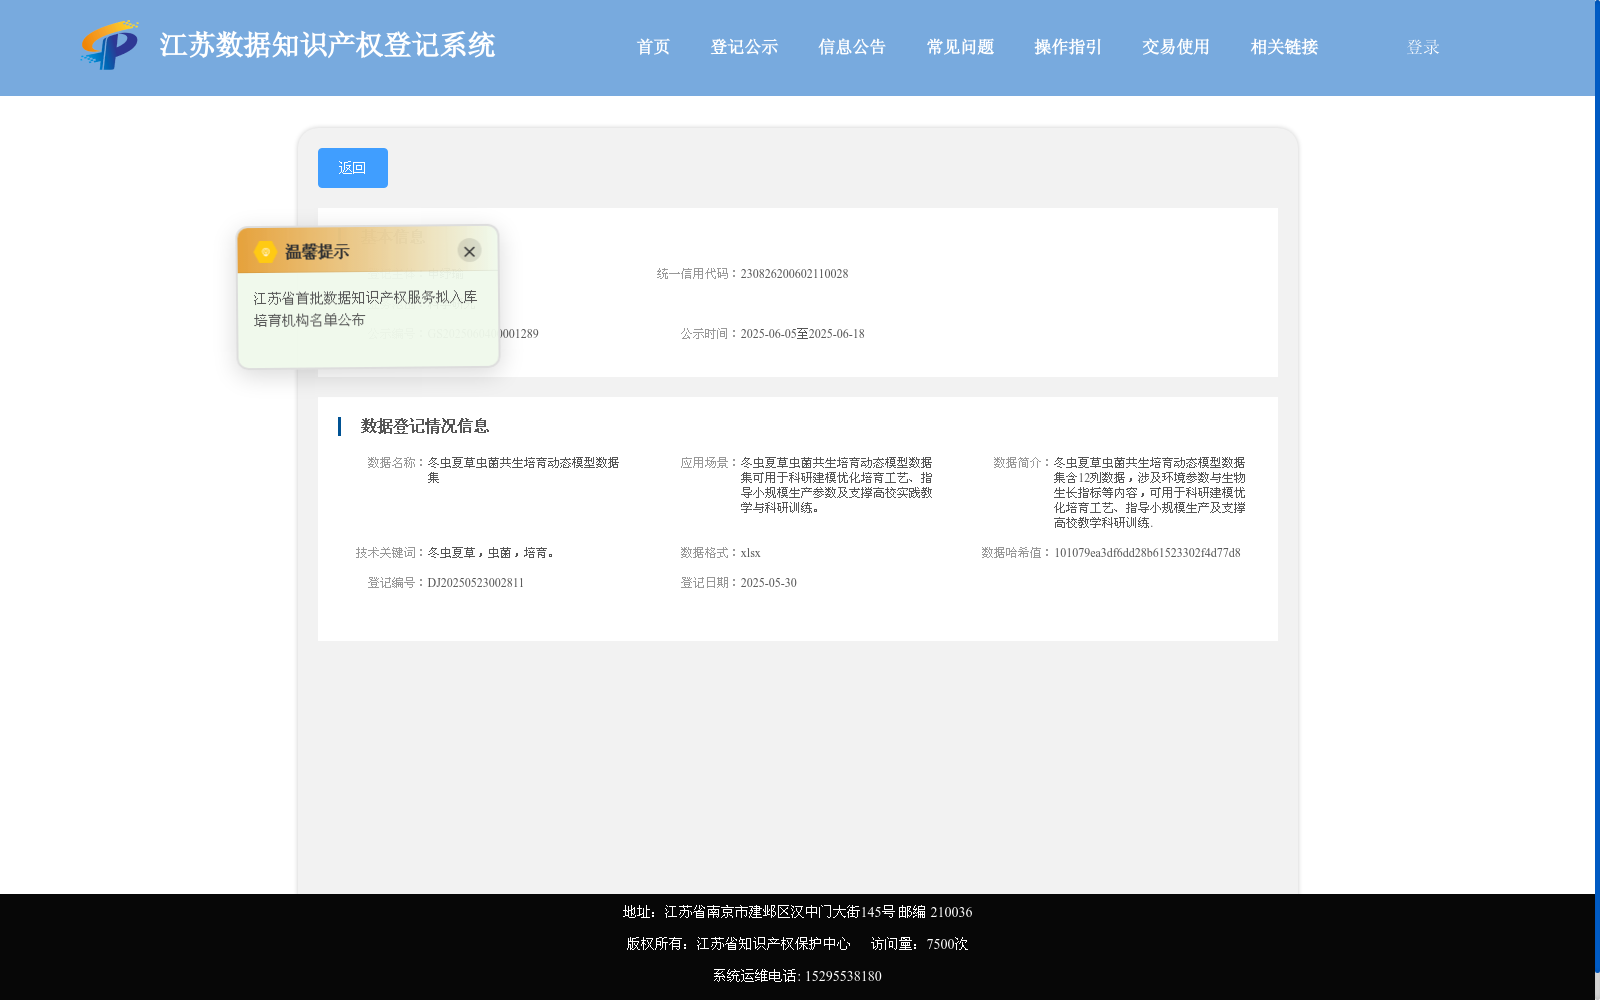
Task: Open the 相关链接 menu item
Action: coord(1284,47)
